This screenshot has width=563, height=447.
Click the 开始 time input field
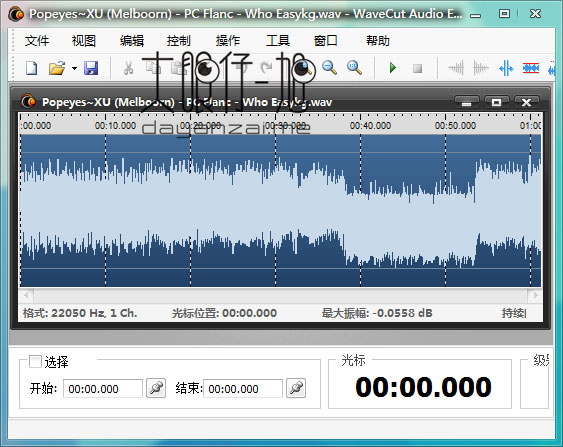[103, 388]
